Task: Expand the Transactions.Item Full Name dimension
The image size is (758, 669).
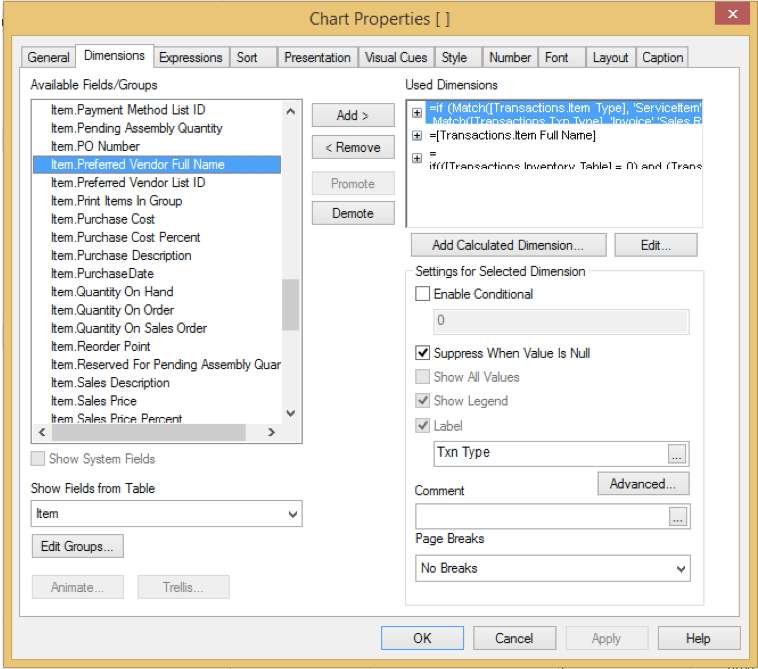Action: click(x=417, y=136)
